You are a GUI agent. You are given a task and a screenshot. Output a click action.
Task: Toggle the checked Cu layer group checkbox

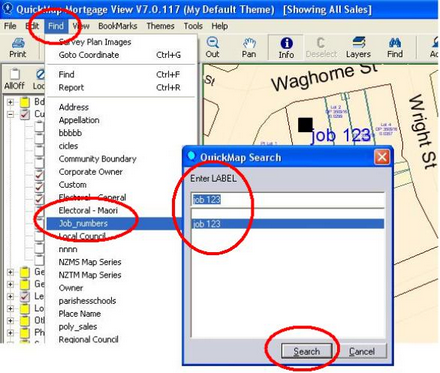pyautogui.click(x=25, y=114)
